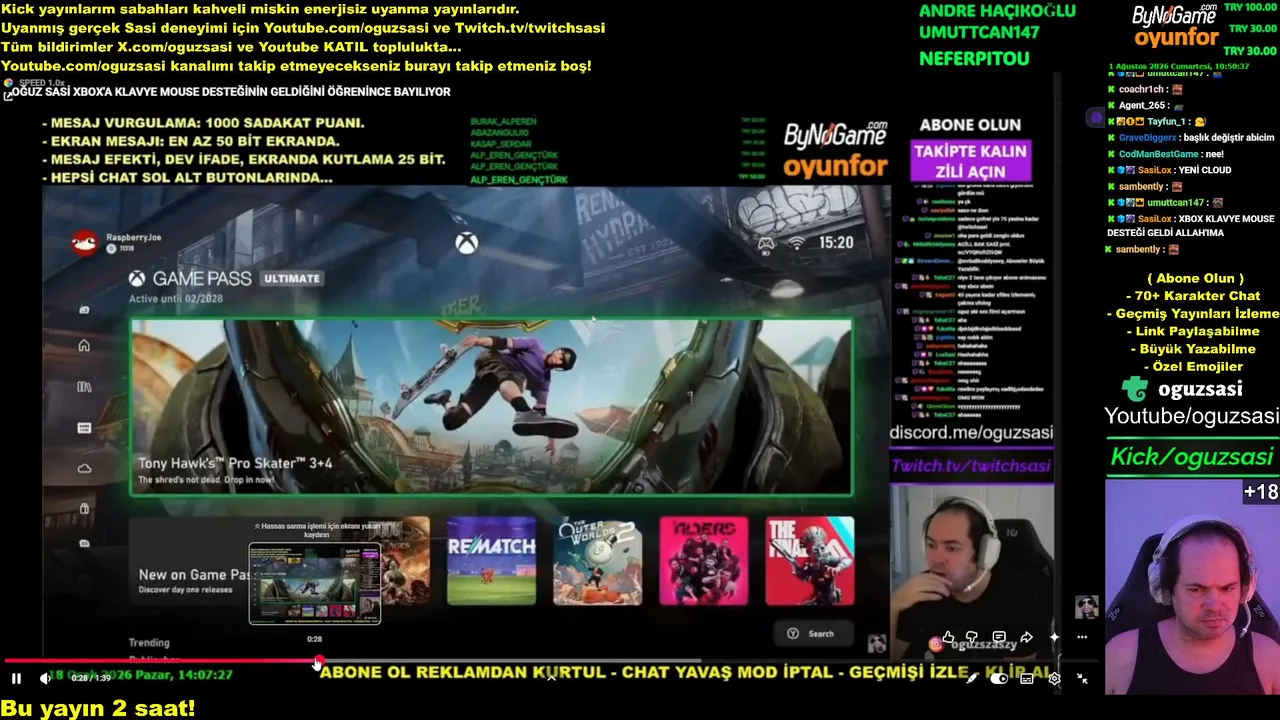Mute the video volume speaker icon

click(45, 678)
